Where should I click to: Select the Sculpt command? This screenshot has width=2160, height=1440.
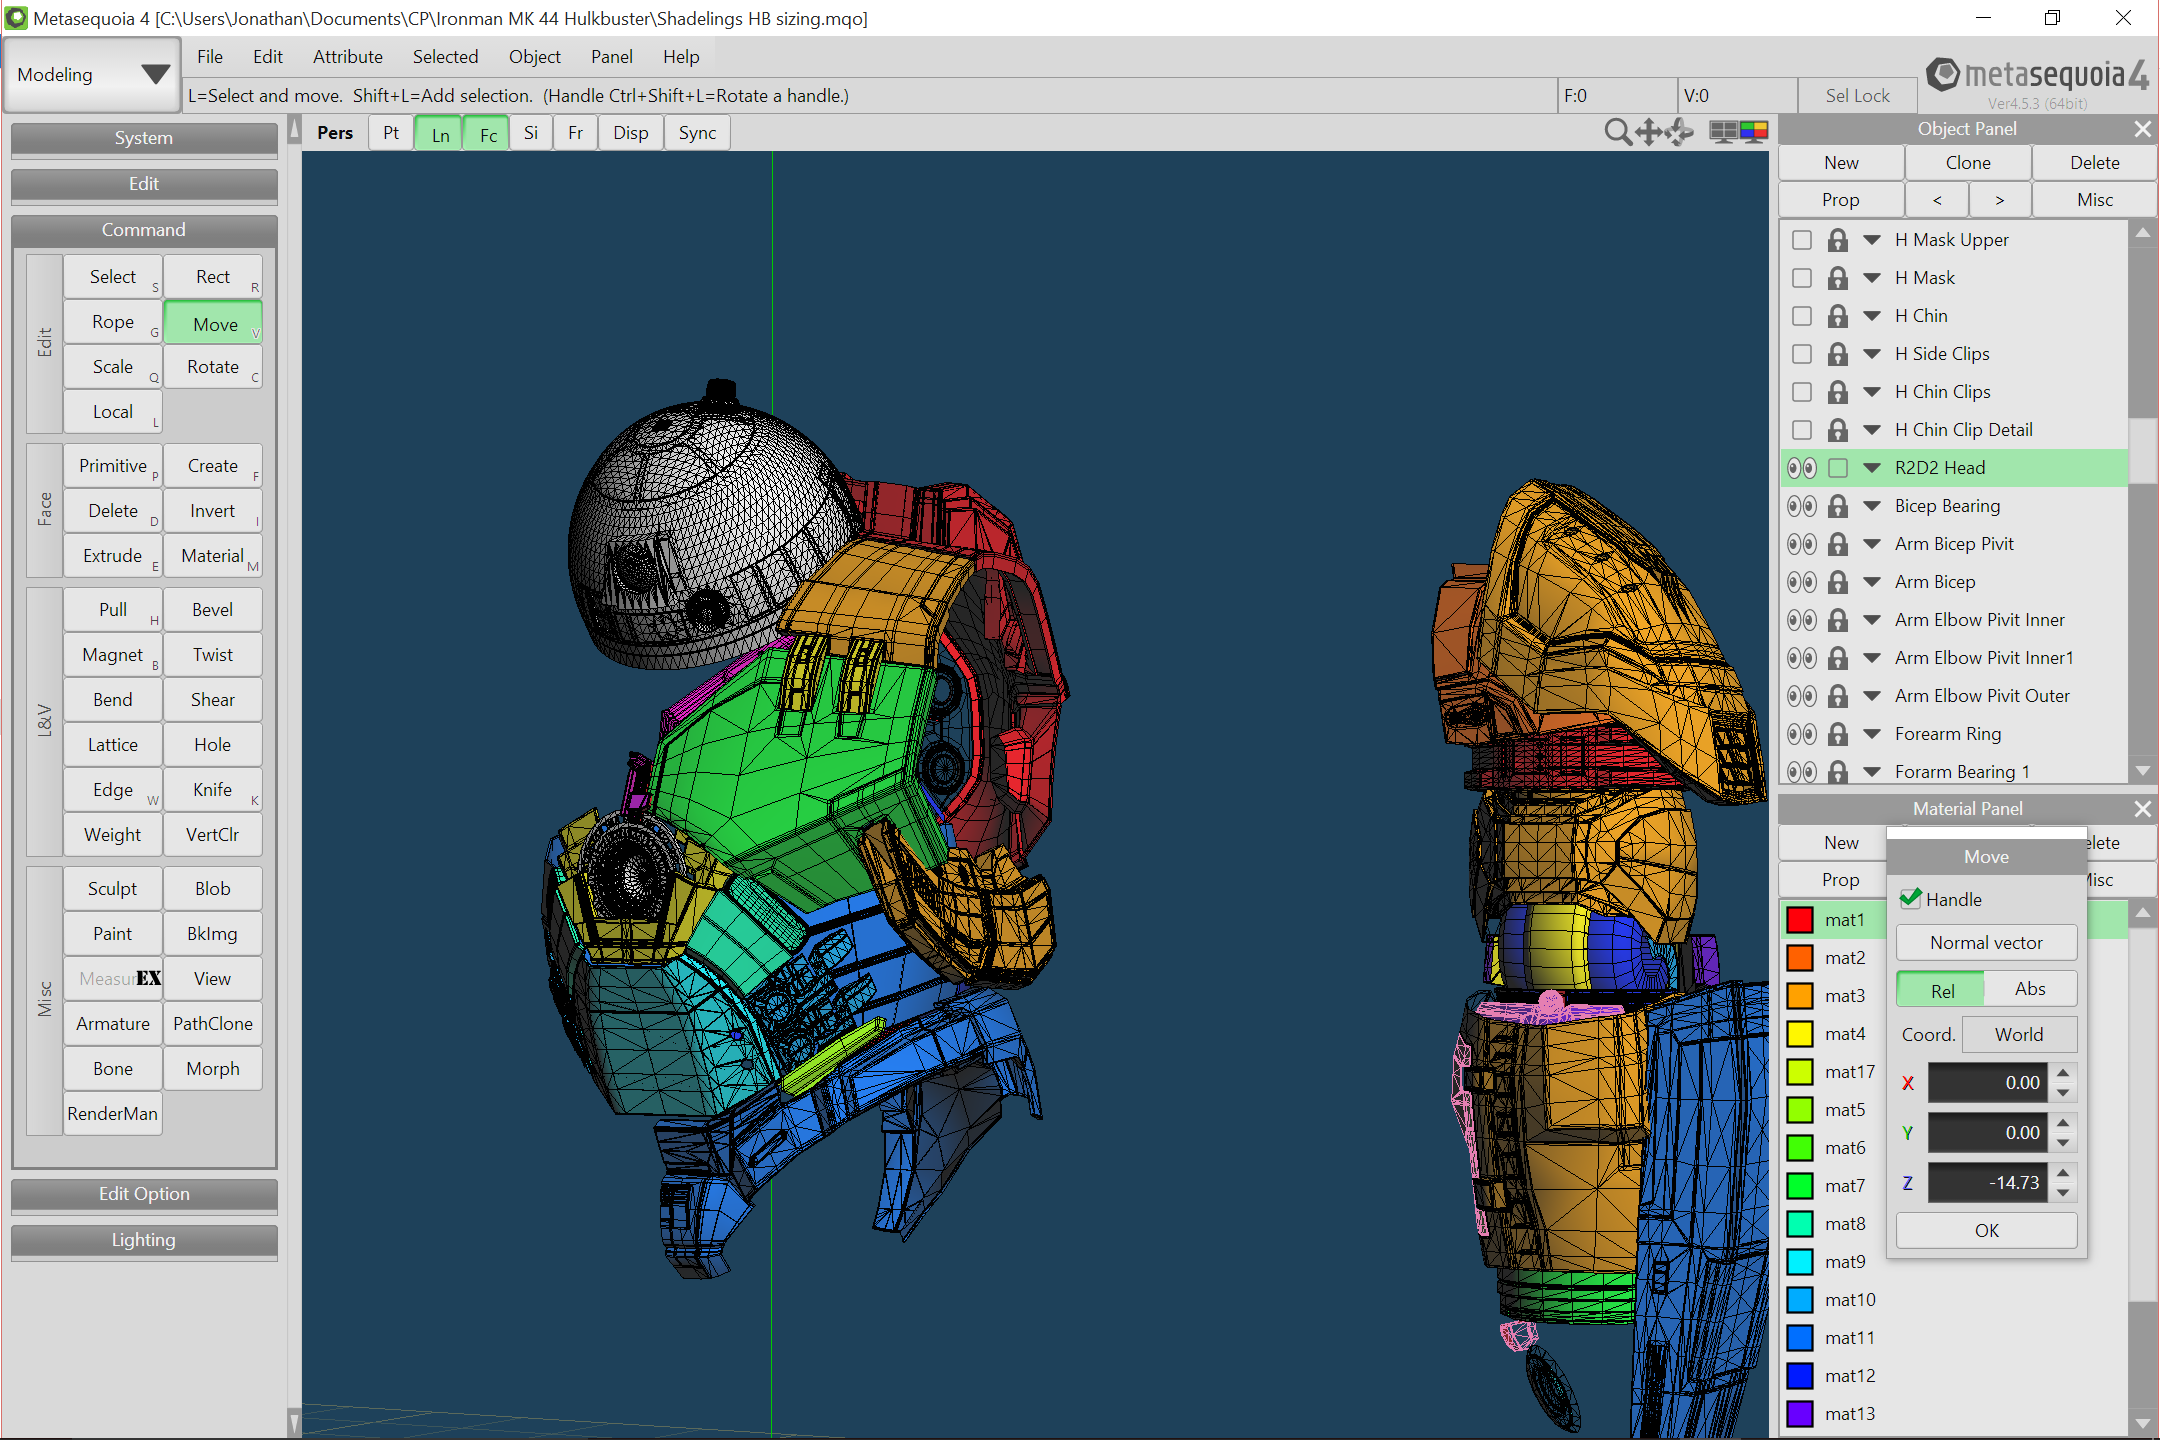(113, 889)
